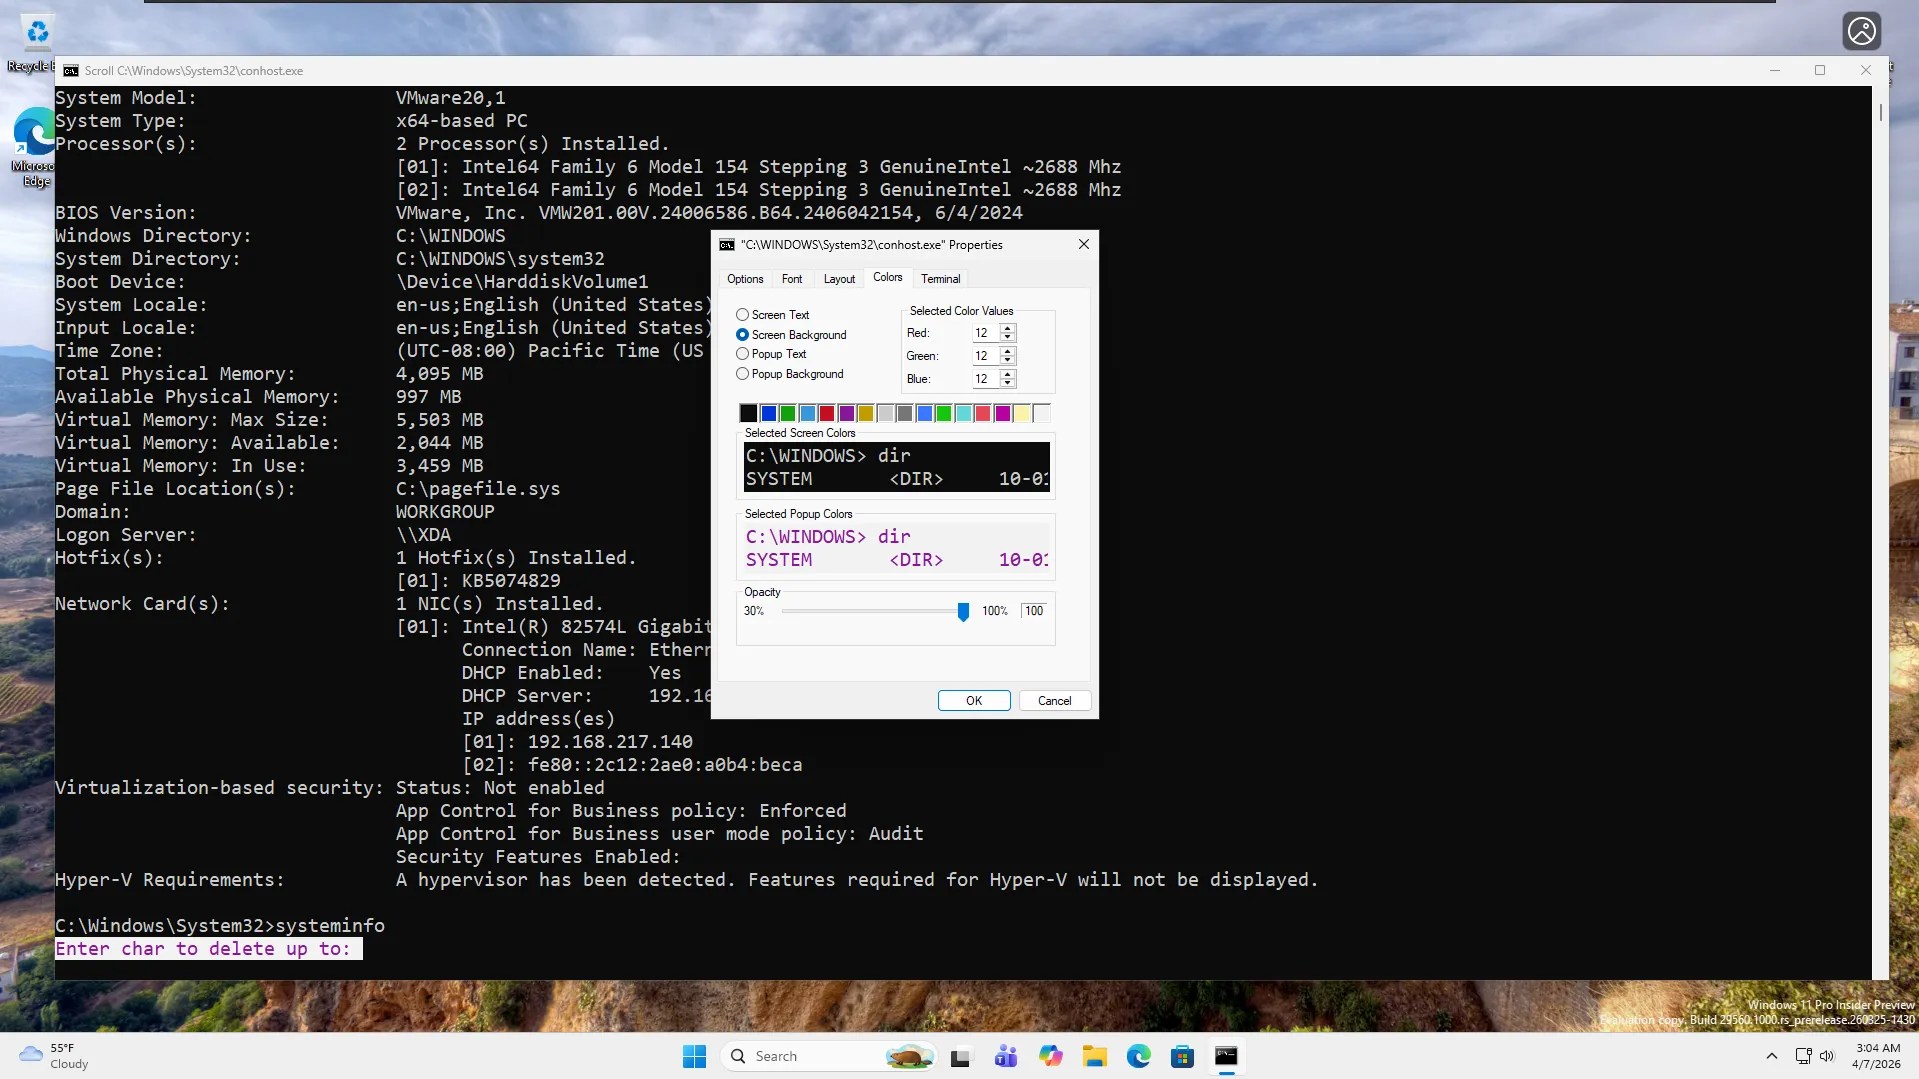The image size is (1919, 1079).
Task: Dismiss the dialog with Cancel
Action: coord(1054,700)
